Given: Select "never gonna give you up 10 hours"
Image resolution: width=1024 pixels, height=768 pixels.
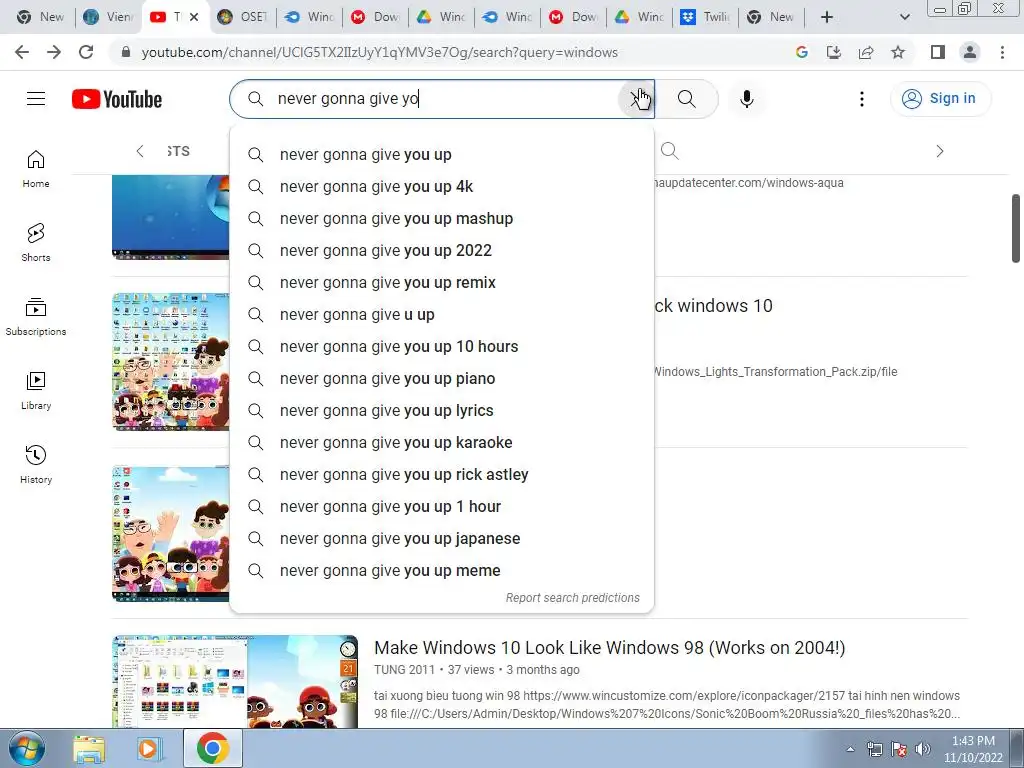Looking at the screenshot, I should click(x=442, y=347).
